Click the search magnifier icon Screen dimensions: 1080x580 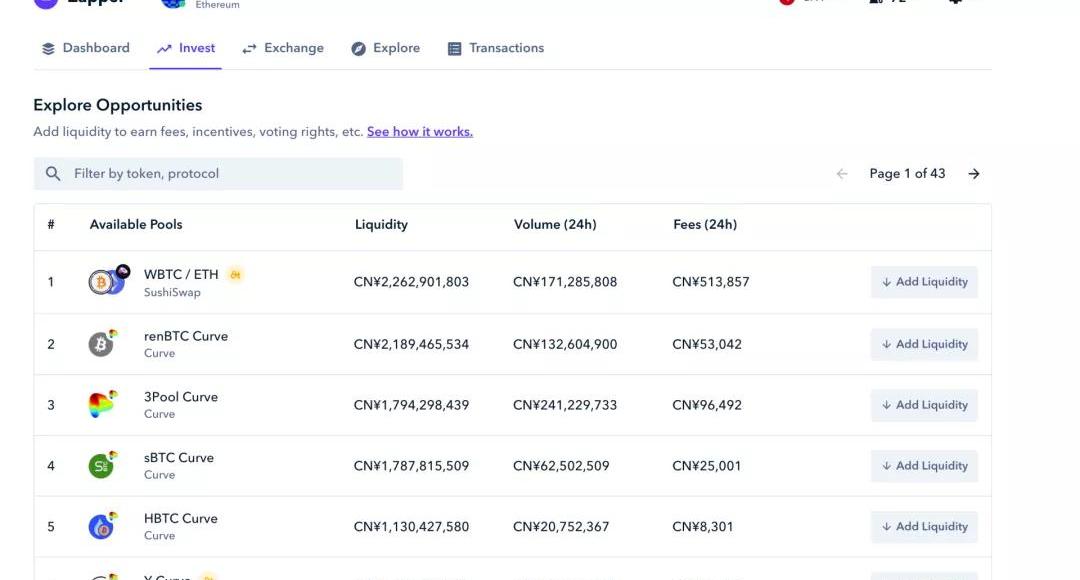(53, 174)
